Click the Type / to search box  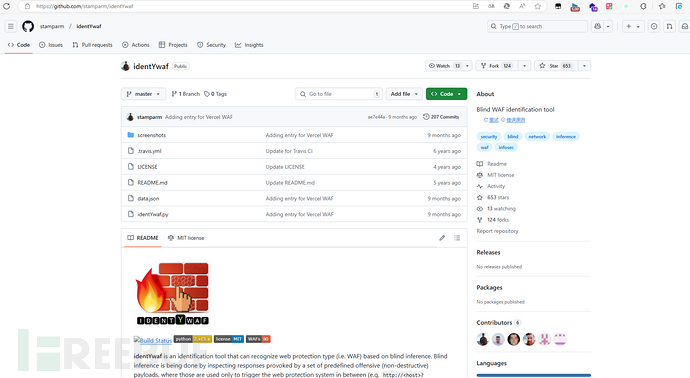[x=537, y=26]
